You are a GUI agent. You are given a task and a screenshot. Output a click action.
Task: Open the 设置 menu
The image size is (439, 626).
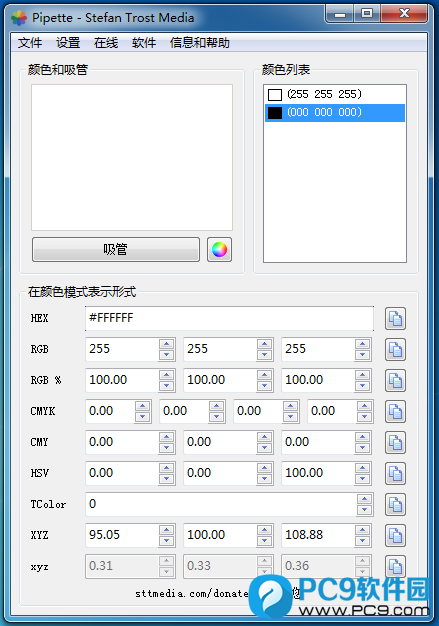(x=68, y=43)
